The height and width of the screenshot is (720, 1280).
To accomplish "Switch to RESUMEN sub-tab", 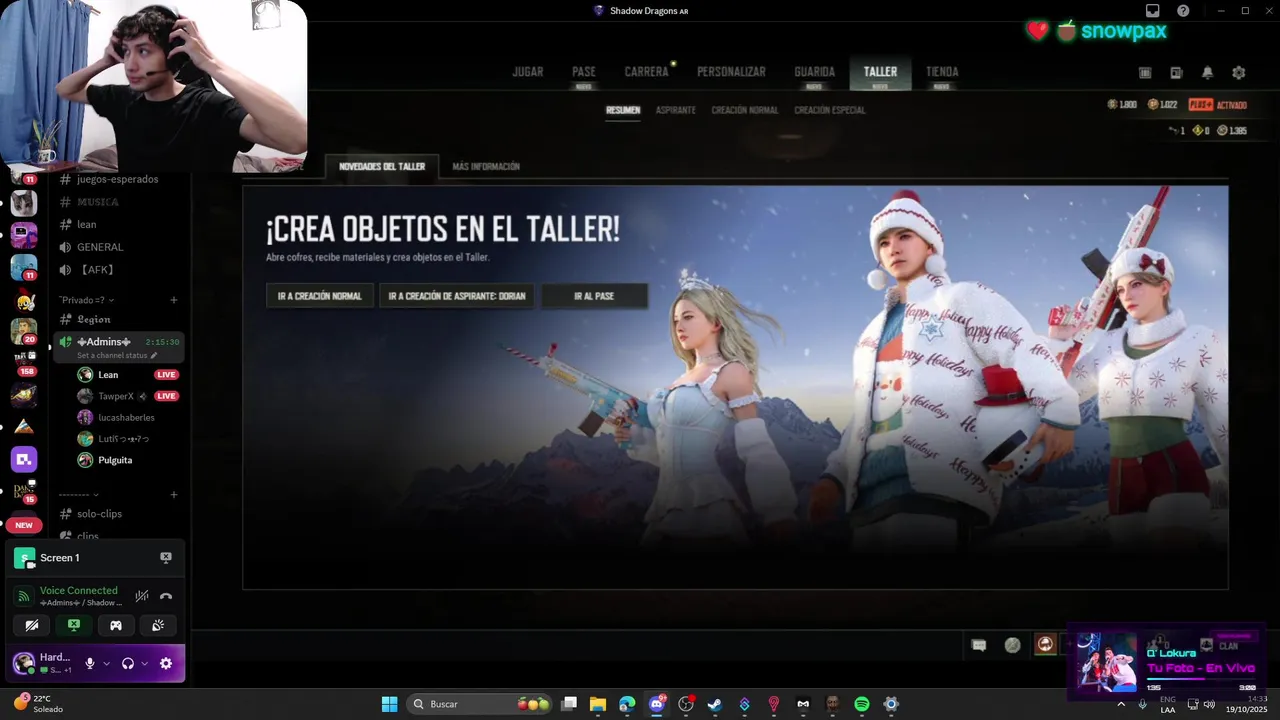I will (623, 110).
